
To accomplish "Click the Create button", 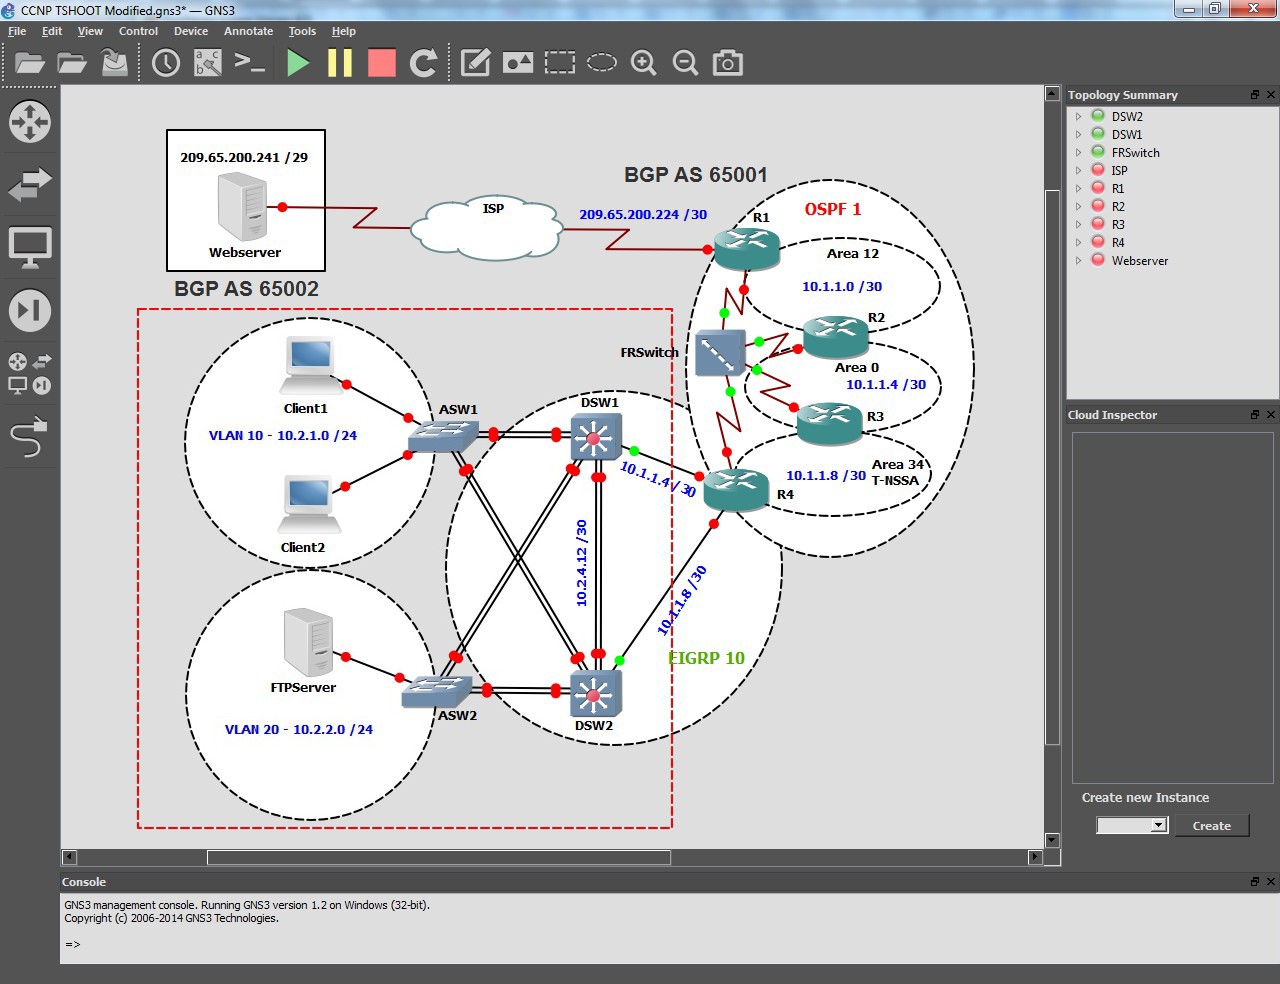I will point(1211,825).
